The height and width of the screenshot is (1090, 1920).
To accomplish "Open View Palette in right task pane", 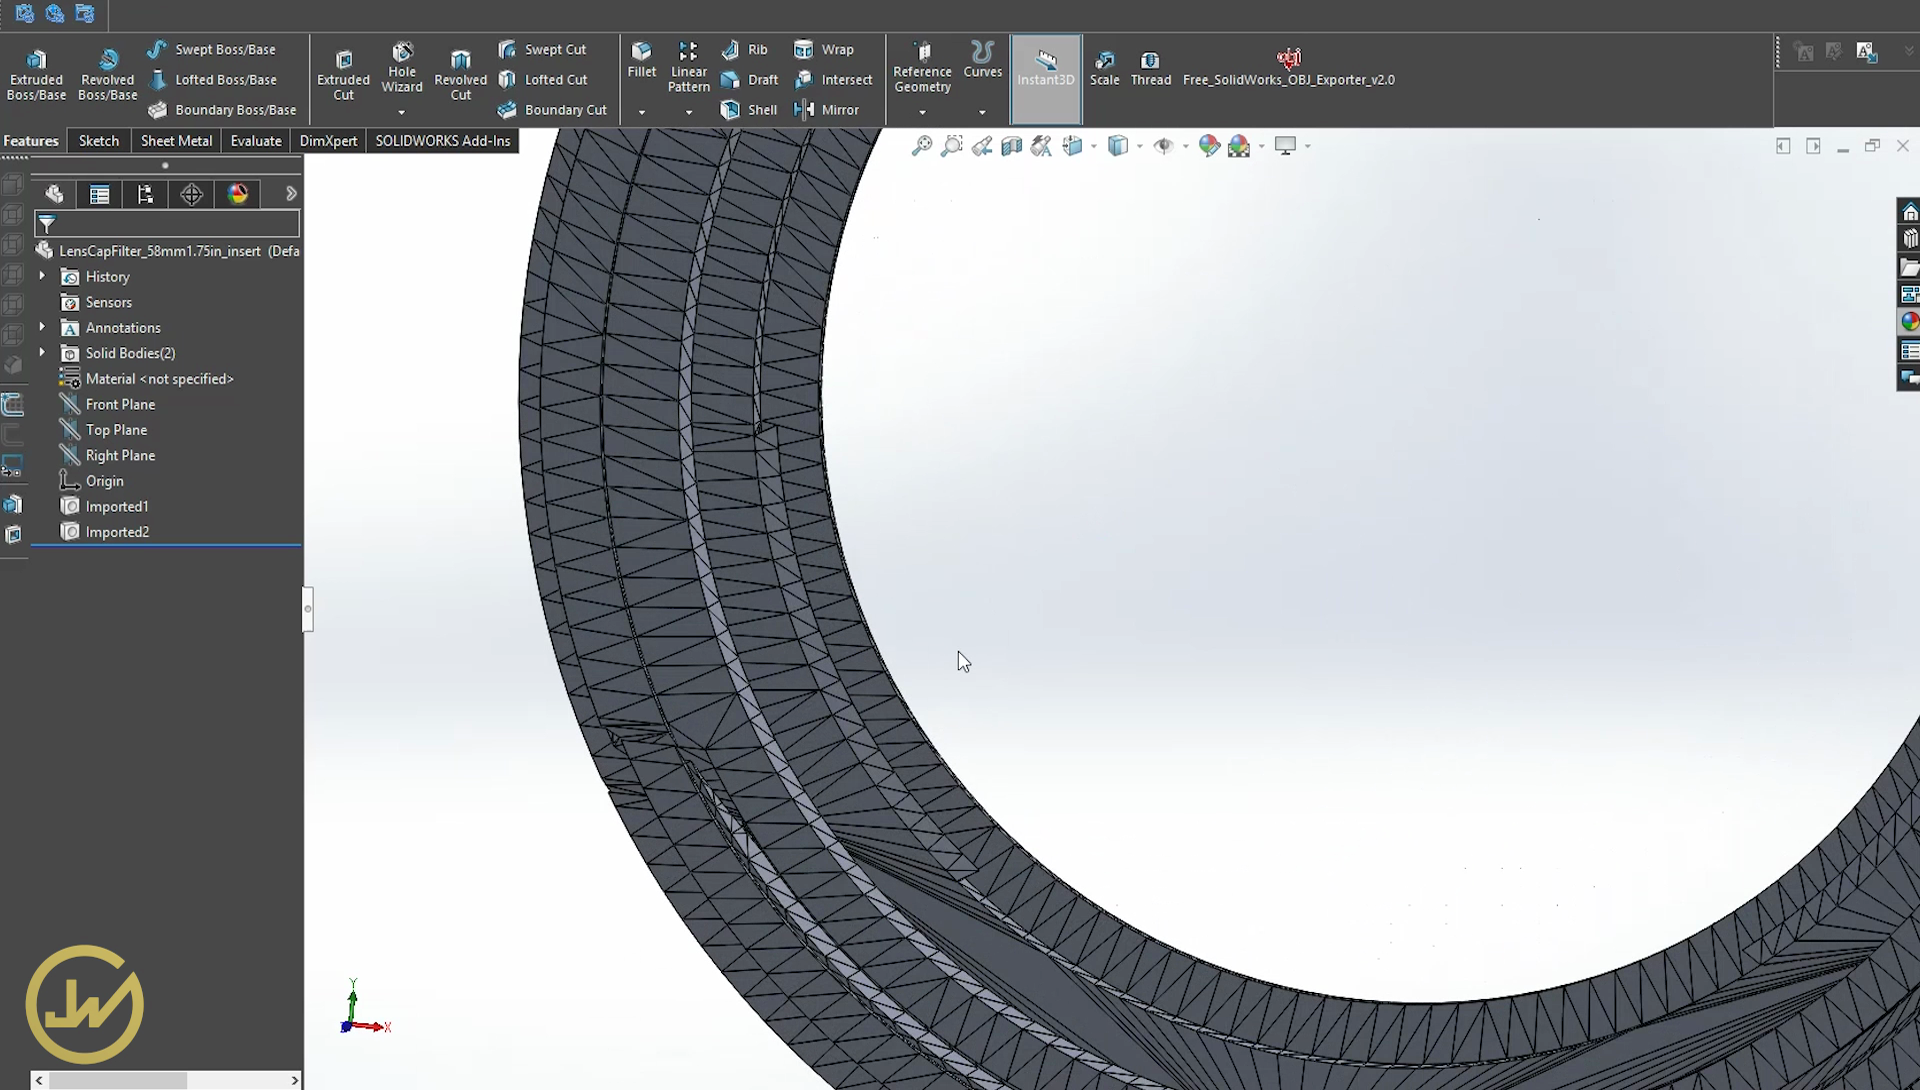I will 1909,295.
